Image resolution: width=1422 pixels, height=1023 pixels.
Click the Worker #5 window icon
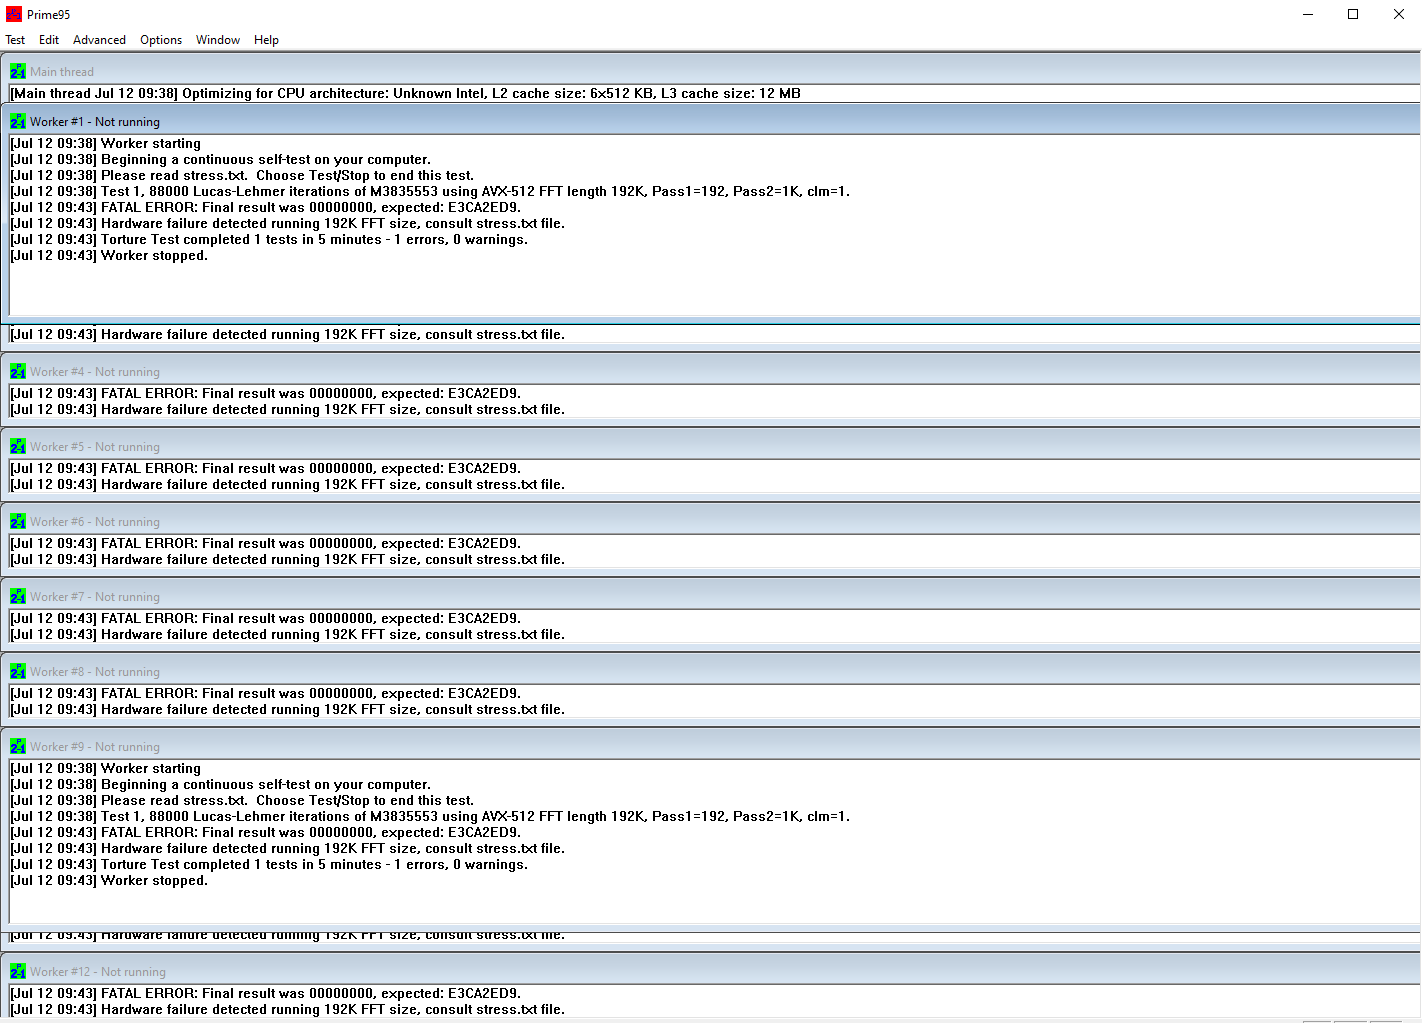point(18,446)
